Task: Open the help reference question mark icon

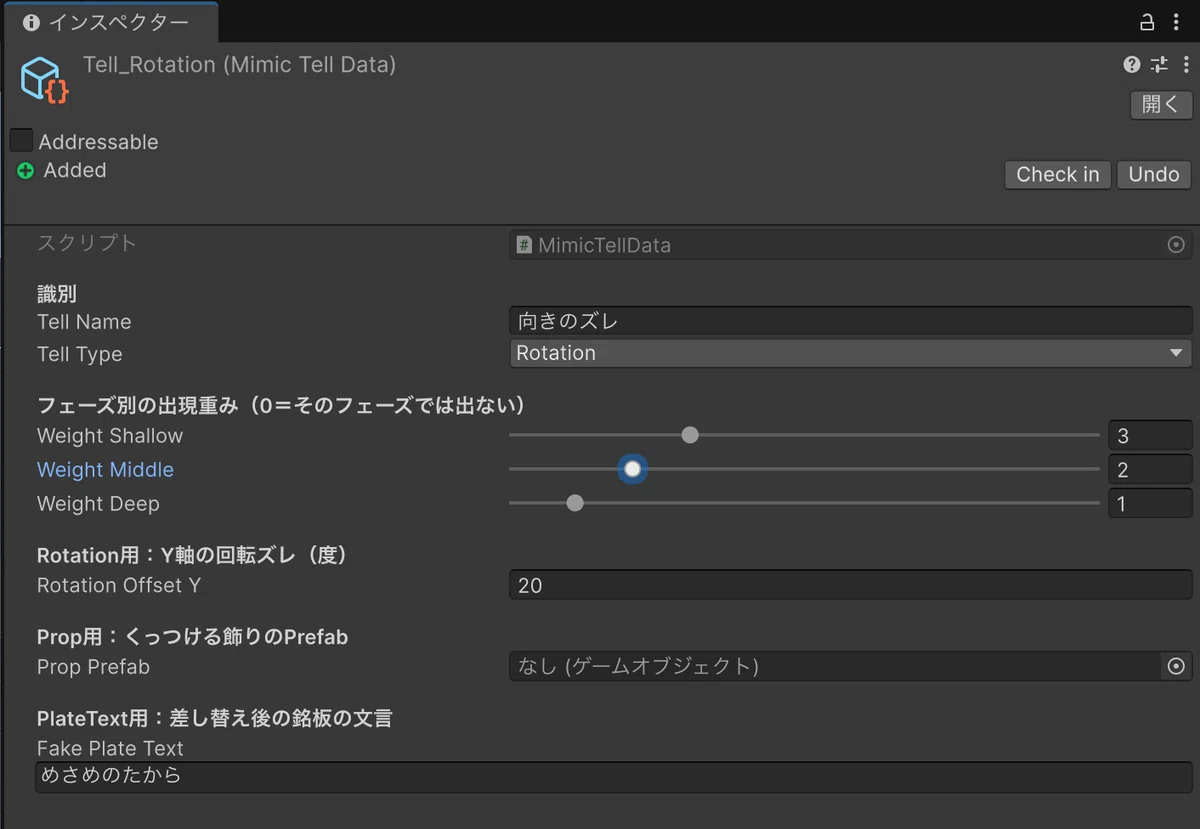Action: tap(1132, 65)
